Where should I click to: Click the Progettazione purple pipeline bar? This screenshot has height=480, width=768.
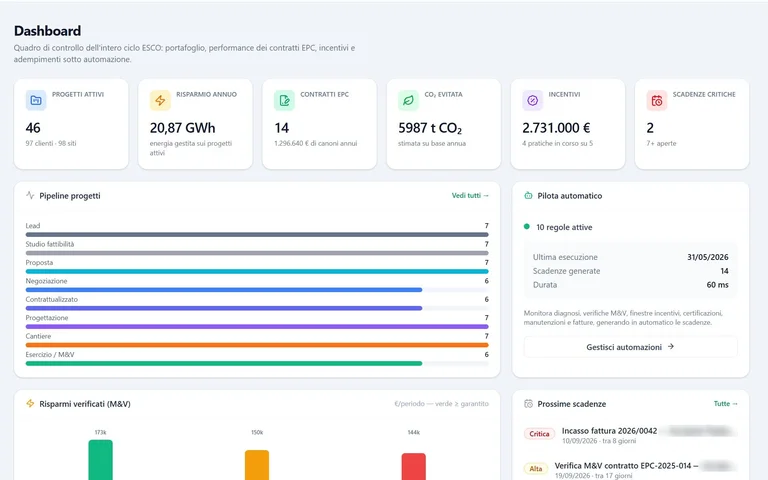coord(257,327)
